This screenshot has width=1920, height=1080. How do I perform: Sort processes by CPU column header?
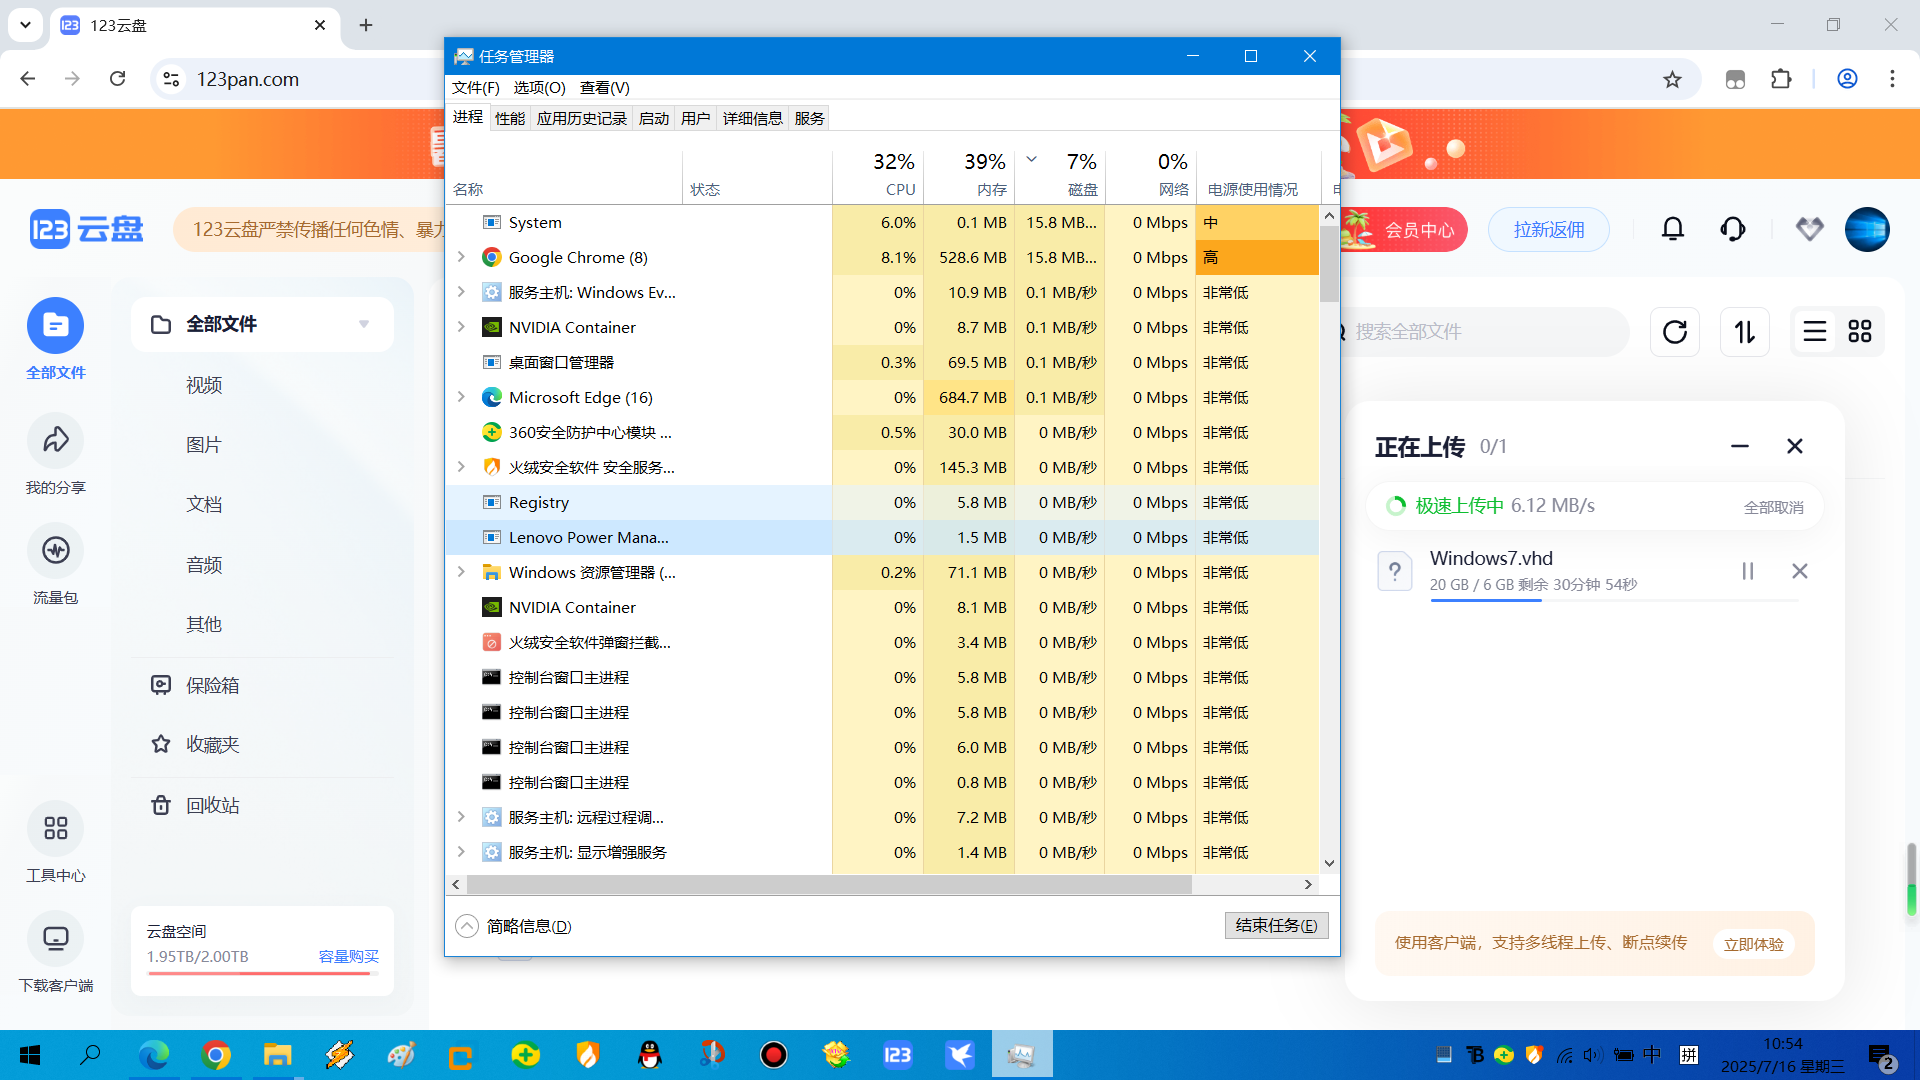point(878,175)
